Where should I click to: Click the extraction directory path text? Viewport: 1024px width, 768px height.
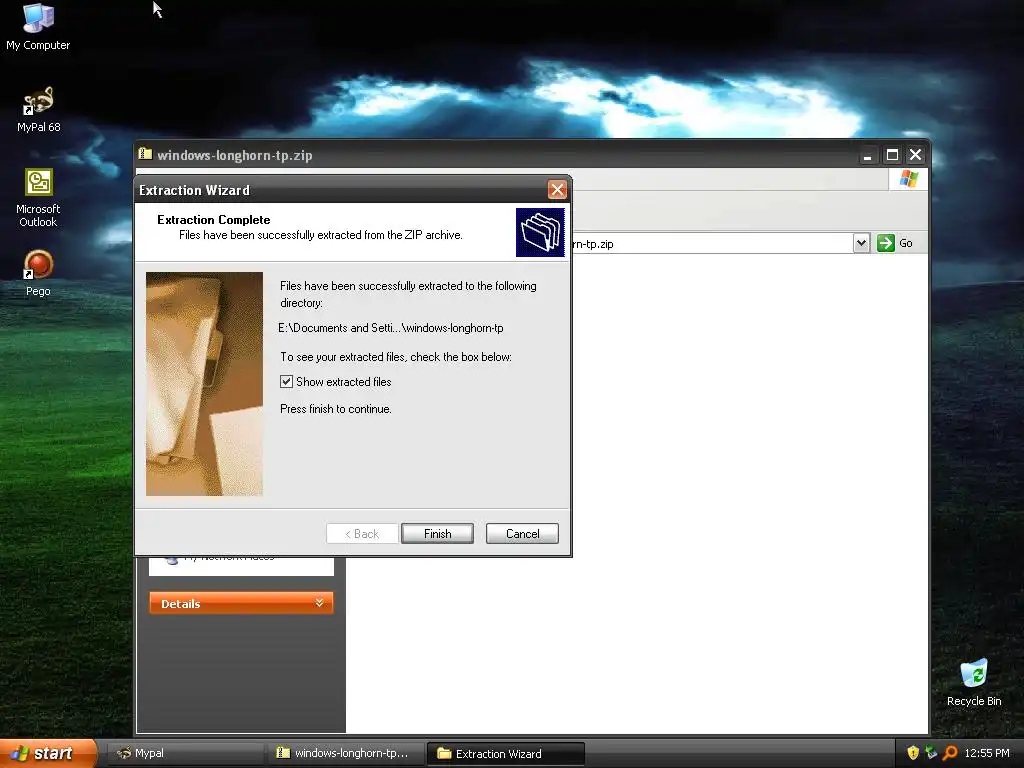click(391, 328)
